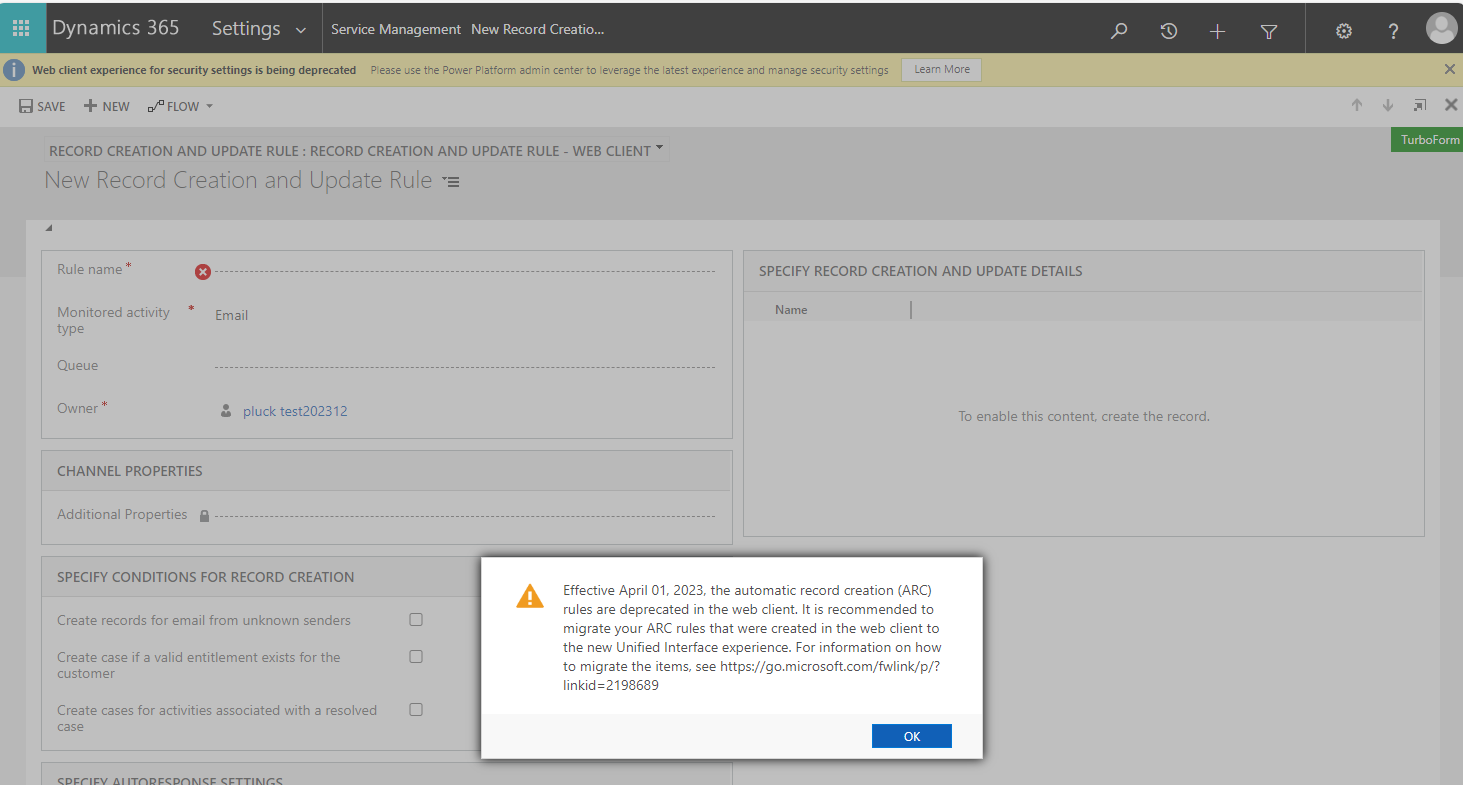Click the Name column header
Screen dimensions: 1463x785
(x=791, y=310)
